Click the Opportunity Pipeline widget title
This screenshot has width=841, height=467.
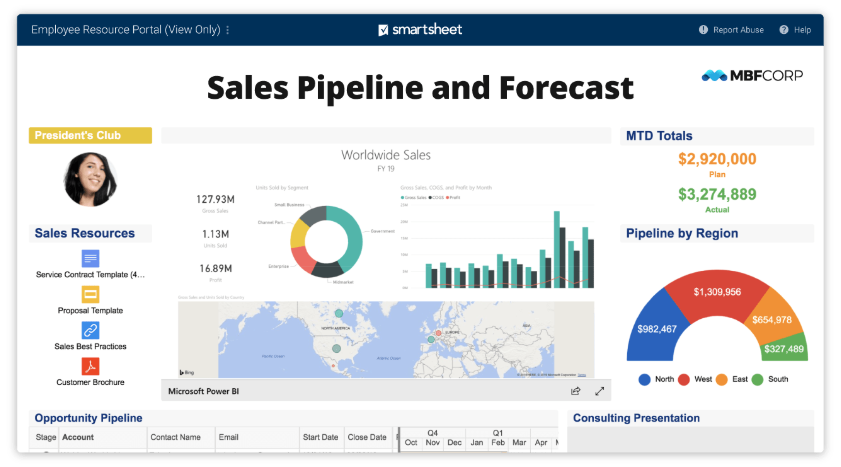[88, 418]
